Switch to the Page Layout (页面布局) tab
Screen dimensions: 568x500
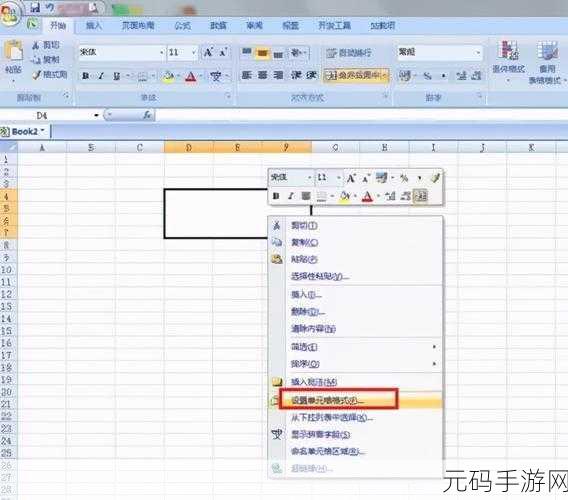coord(138,25)
